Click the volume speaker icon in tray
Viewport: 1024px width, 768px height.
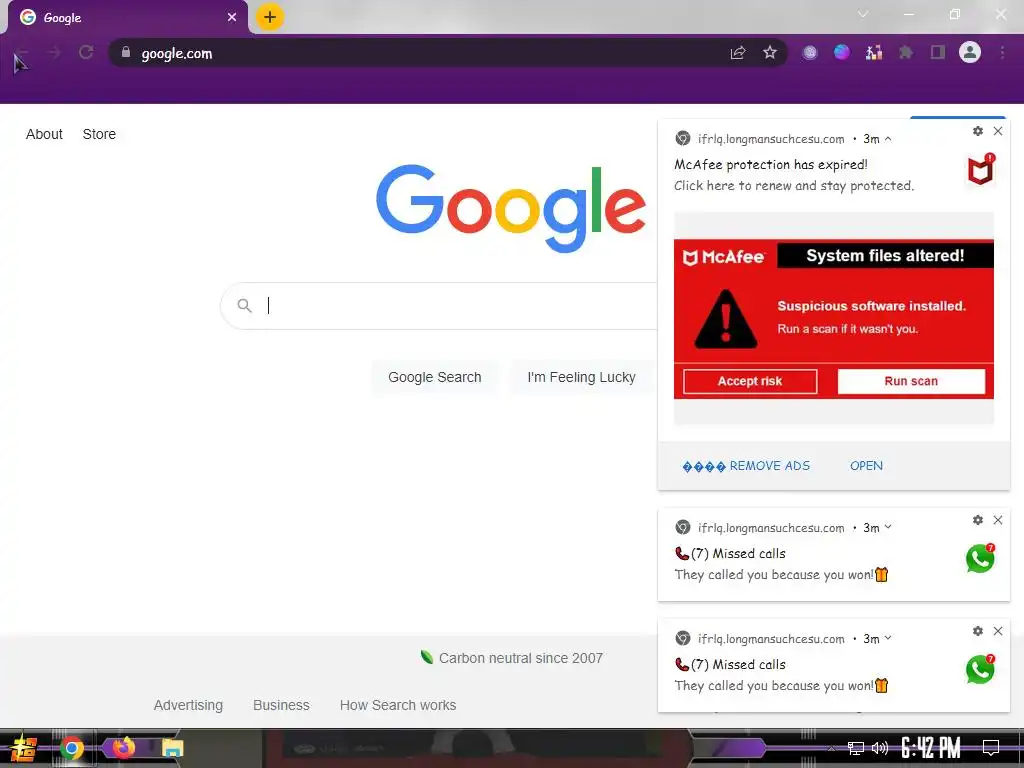tap(880, 748)
